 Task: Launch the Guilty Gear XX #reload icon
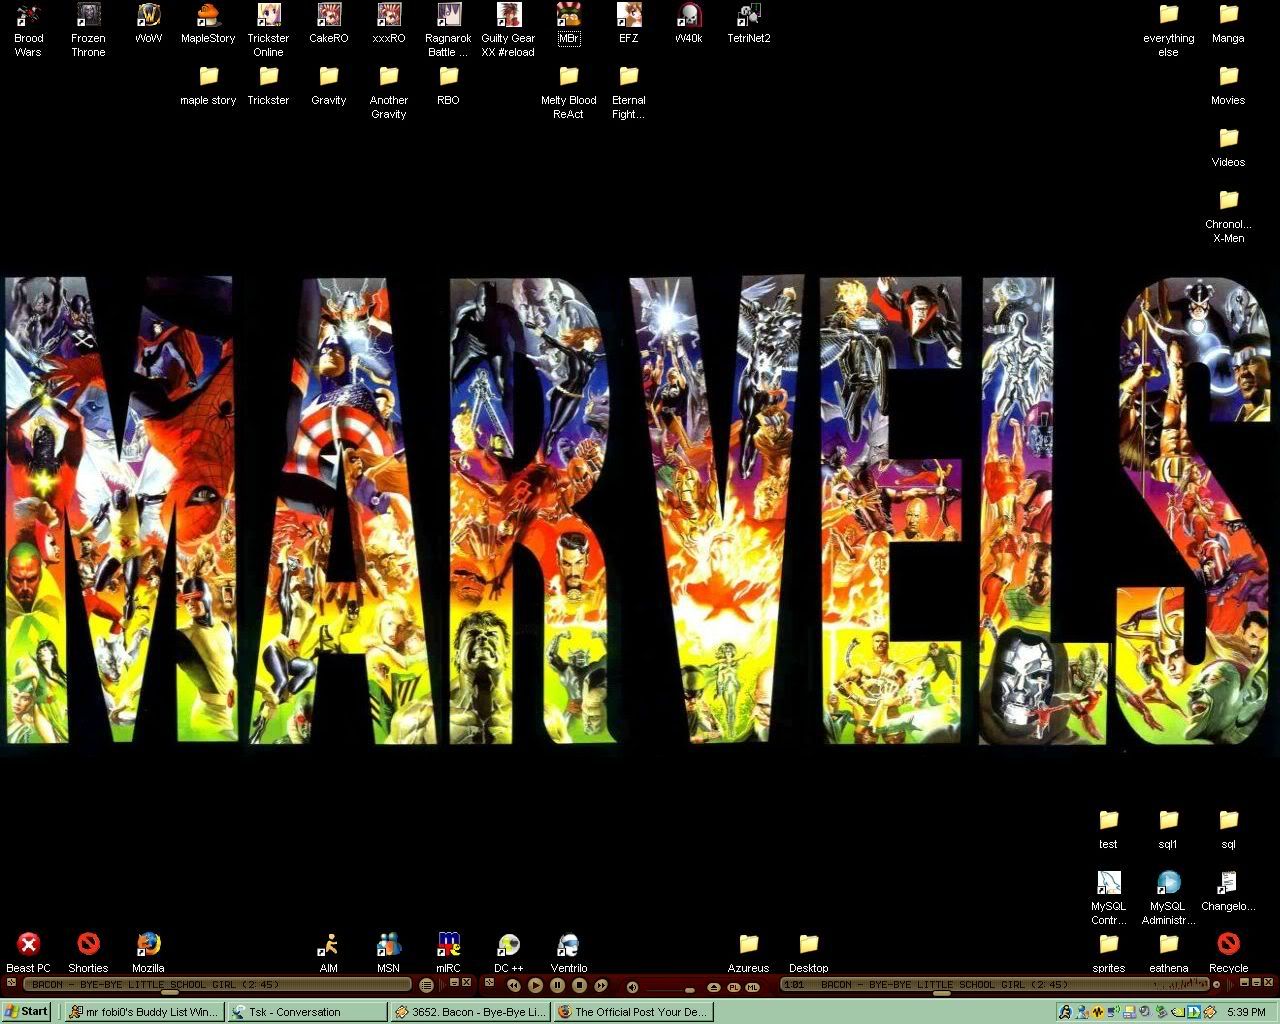[x=508, y=30]
